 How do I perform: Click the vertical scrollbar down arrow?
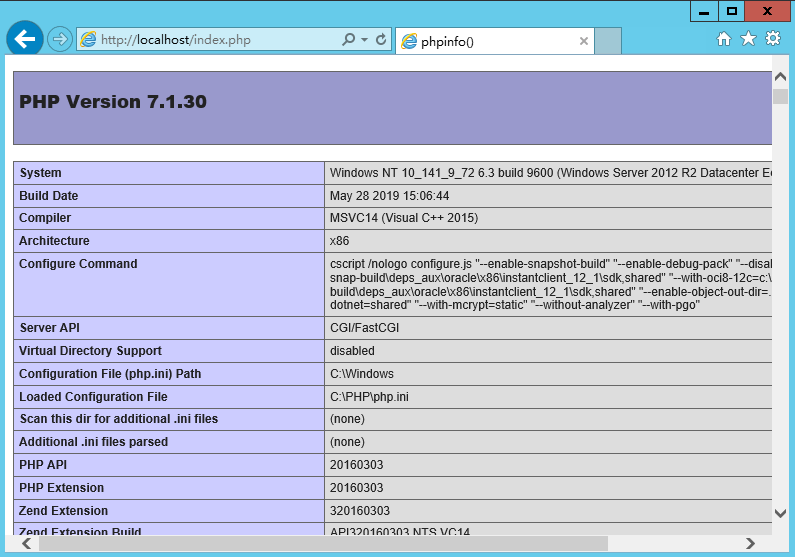click(x=780, y=513)
